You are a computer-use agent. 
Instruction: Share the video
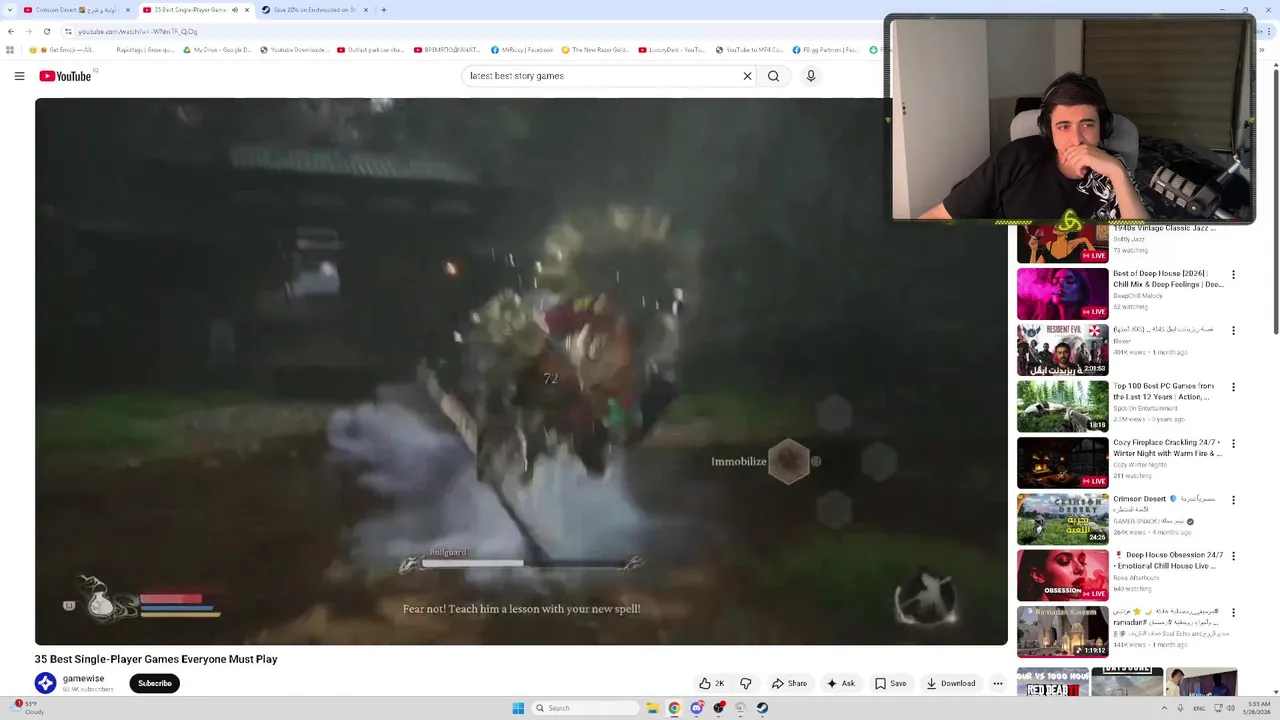click(x=789, y=683)
